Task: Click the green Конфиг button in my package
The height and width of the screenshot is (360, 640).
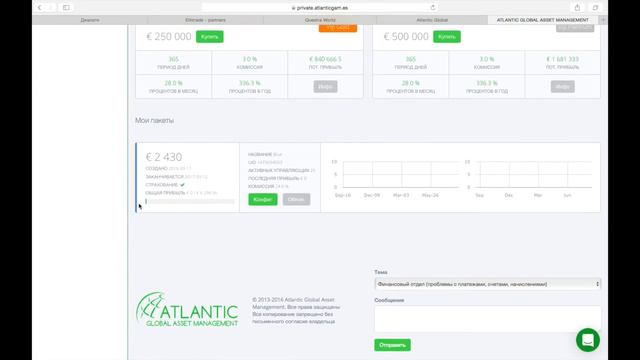Action: [x=262, y=199]
